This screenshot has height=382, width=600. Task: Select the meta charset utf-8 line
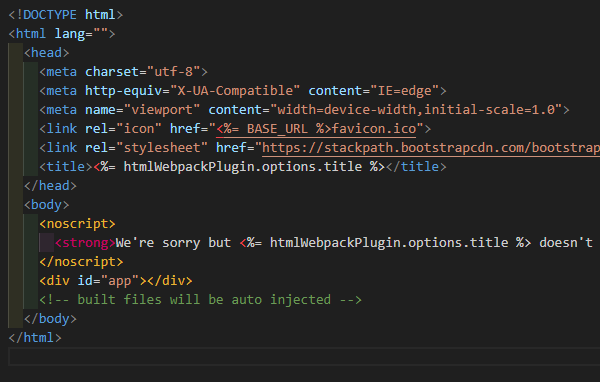pos(123,72)
